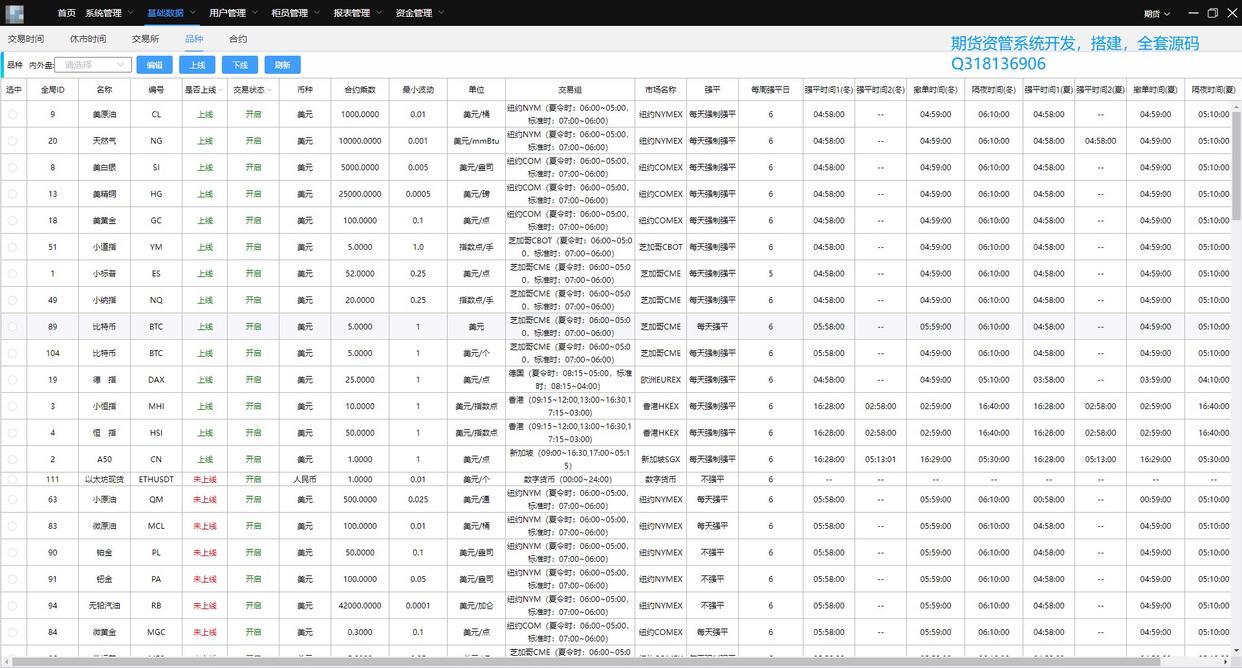
Task: Click the 03:58:00 time cell in DAX row
Action: click(x=1048, y=380)
